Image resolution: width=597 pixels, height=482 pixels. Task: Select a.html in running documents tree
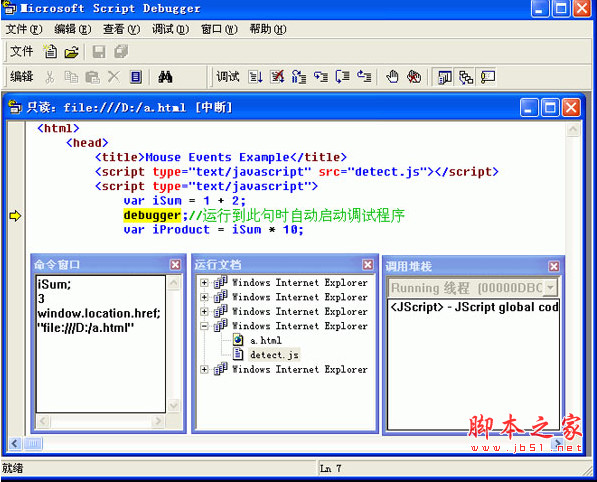[x=266, y=340]
